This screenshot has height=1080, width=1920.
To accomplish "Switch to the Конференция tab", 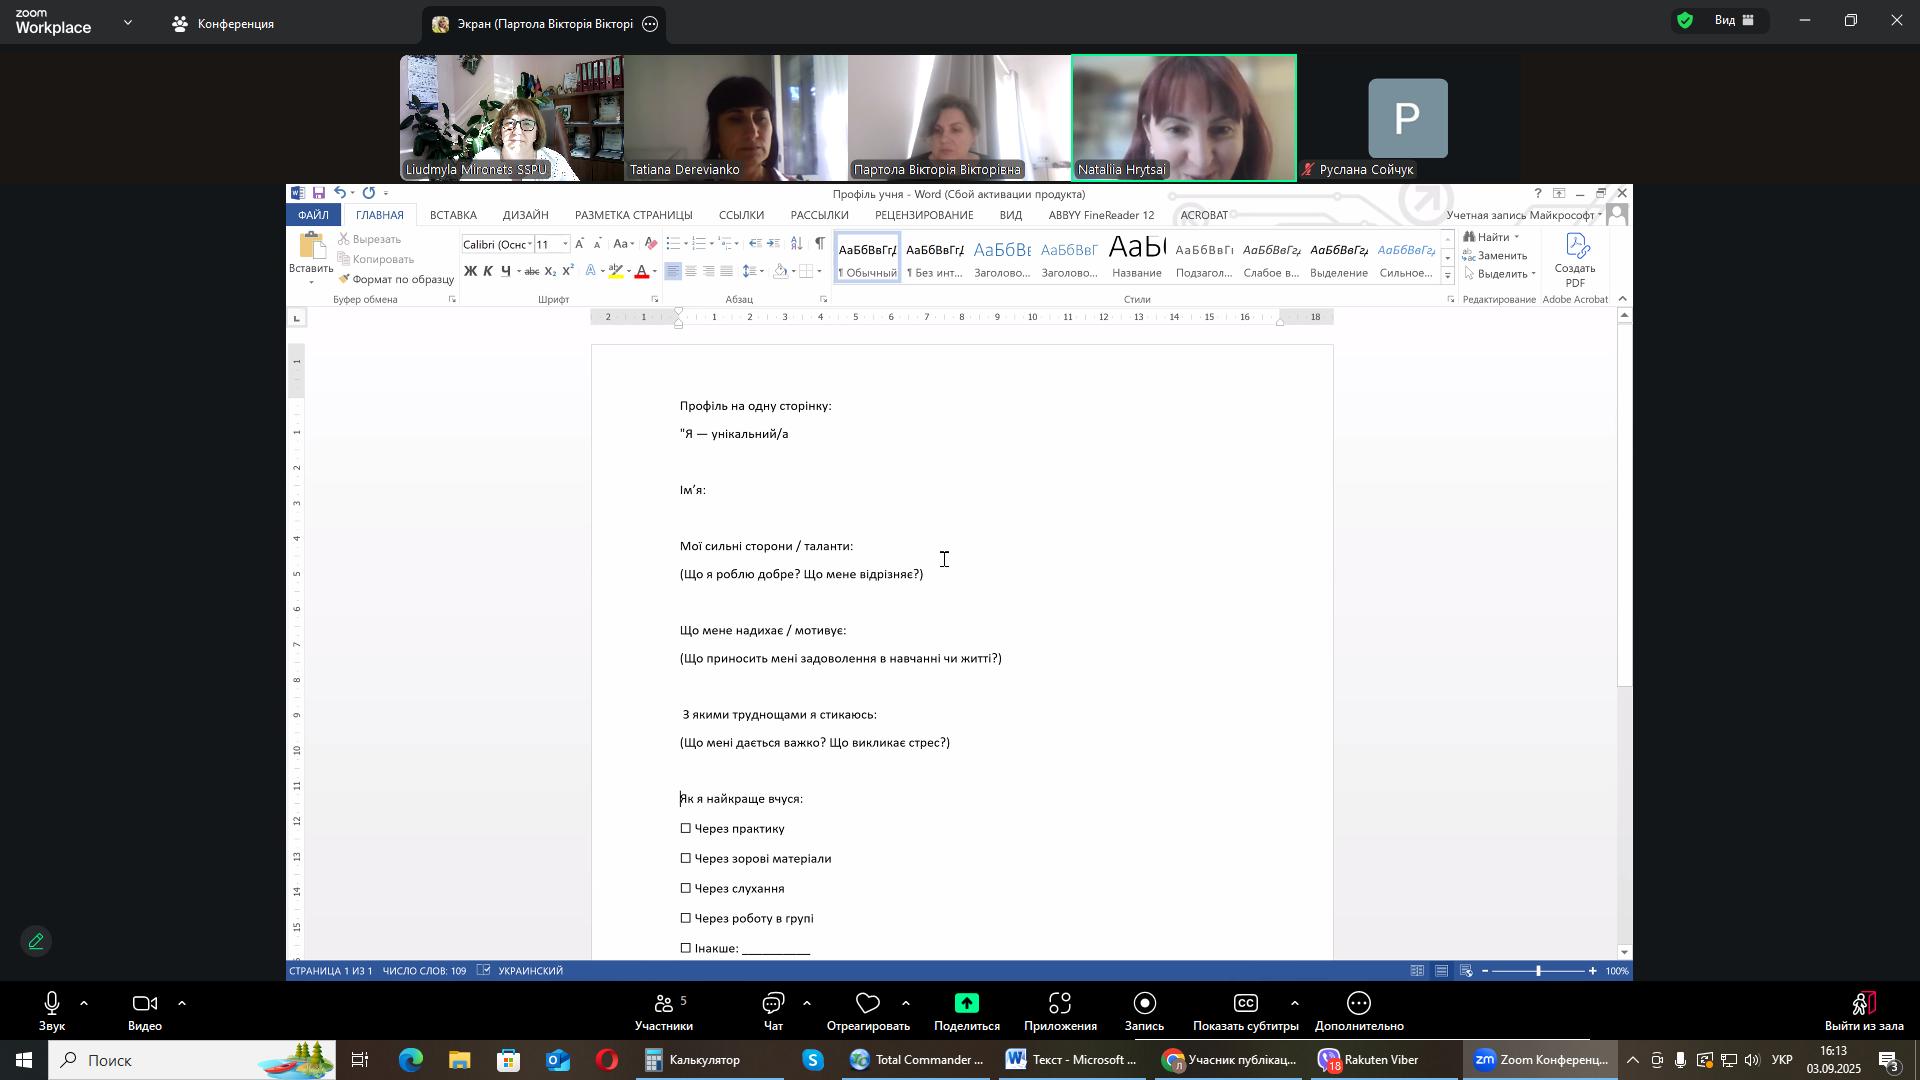I will tap(224, 23).
